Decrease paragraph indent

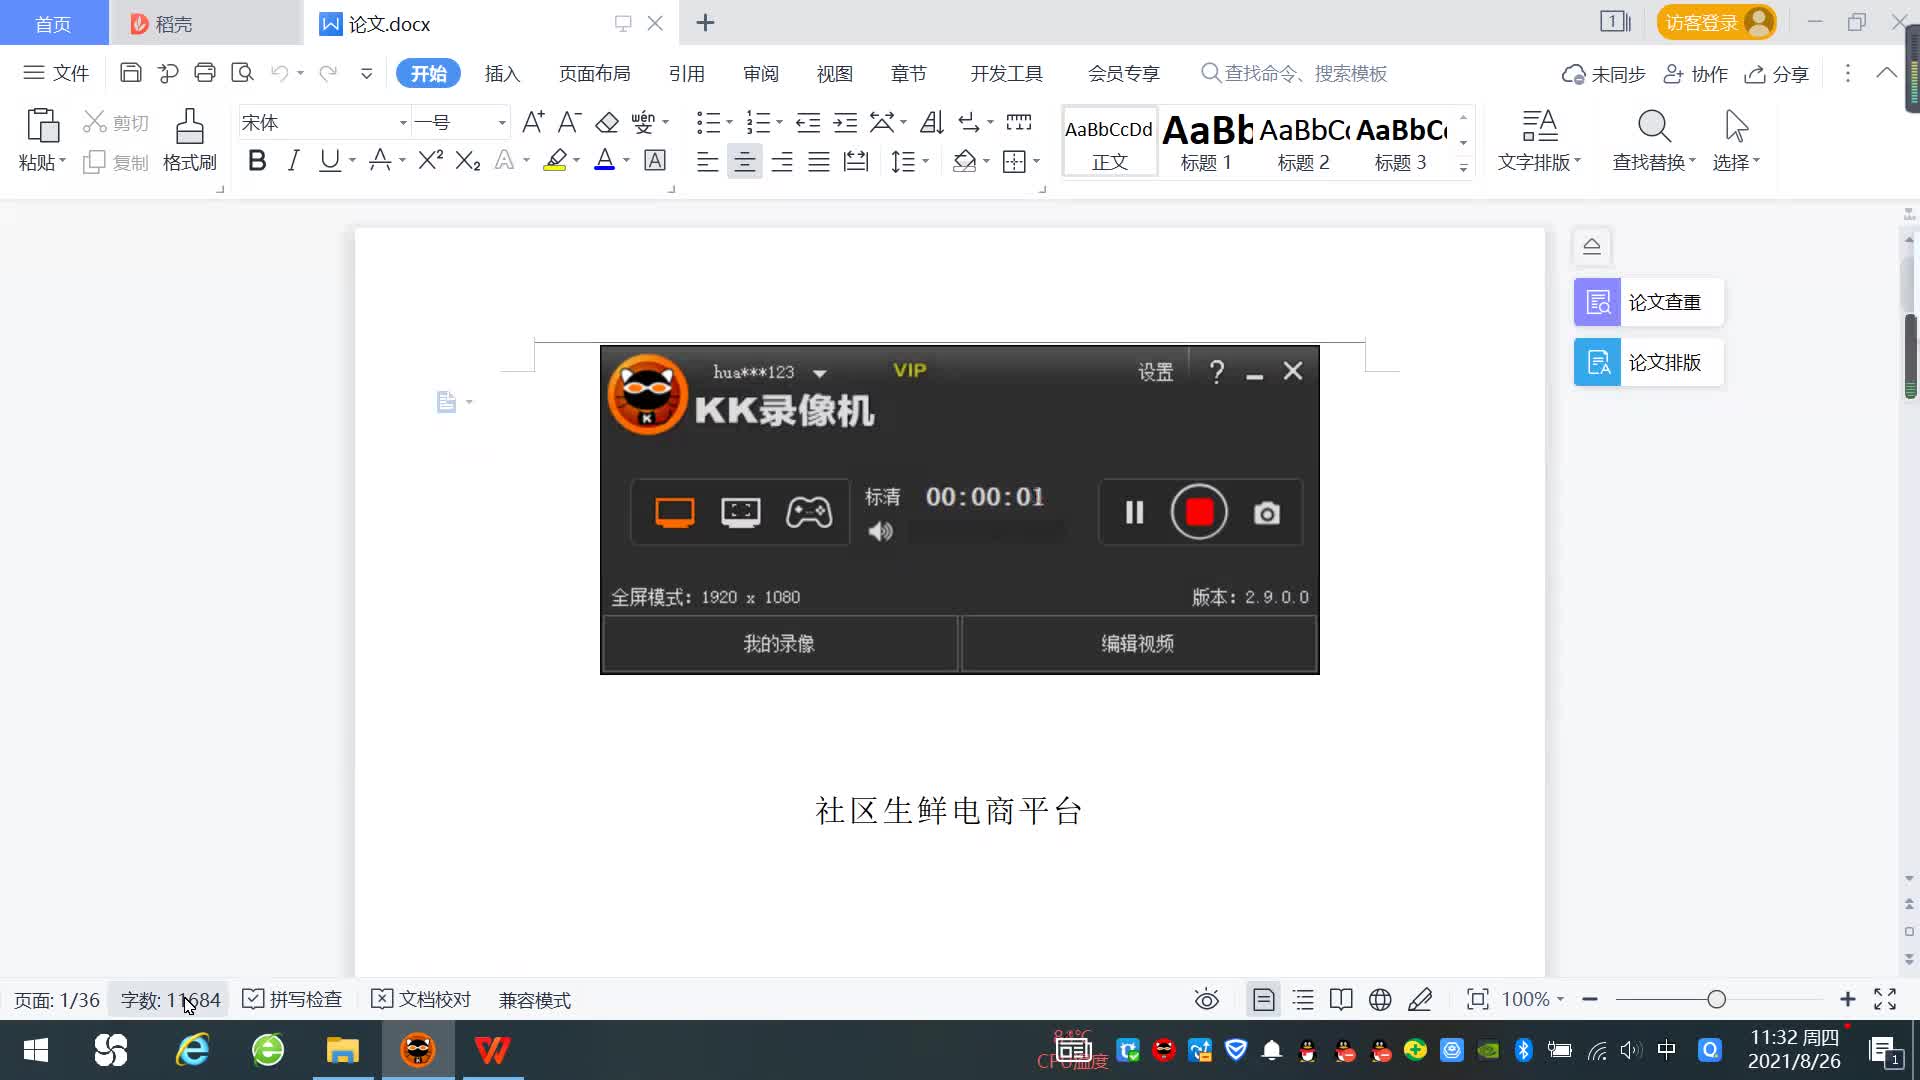click(x=808, y=122)
